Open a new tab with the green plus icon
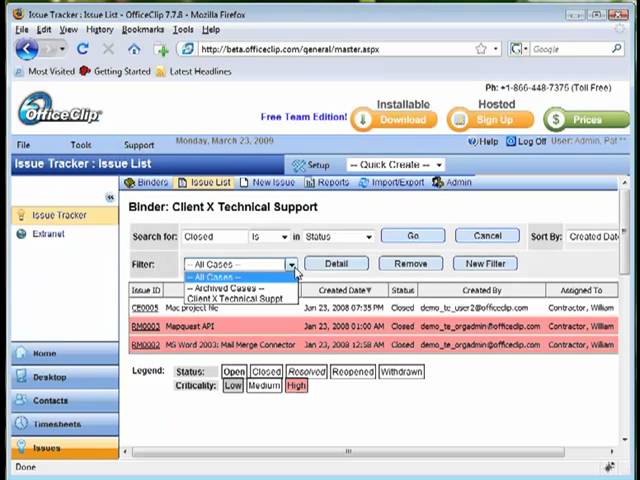This screenshot has height=480, width=640. coord(161,50)
